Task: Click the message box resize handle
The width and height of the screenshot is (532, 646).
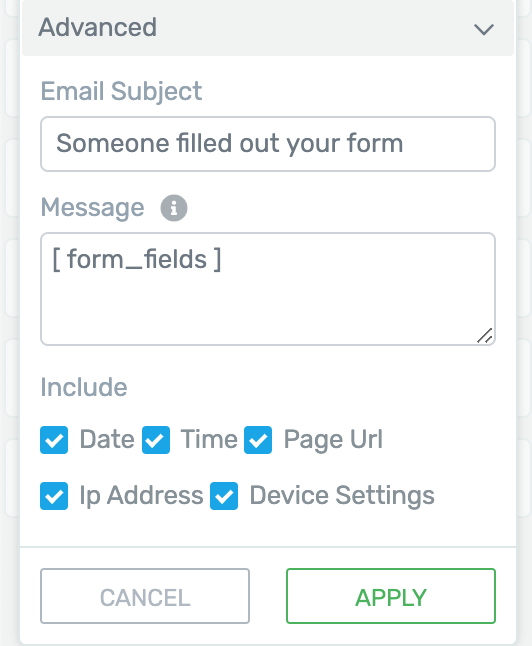Action: coord(485,335)
